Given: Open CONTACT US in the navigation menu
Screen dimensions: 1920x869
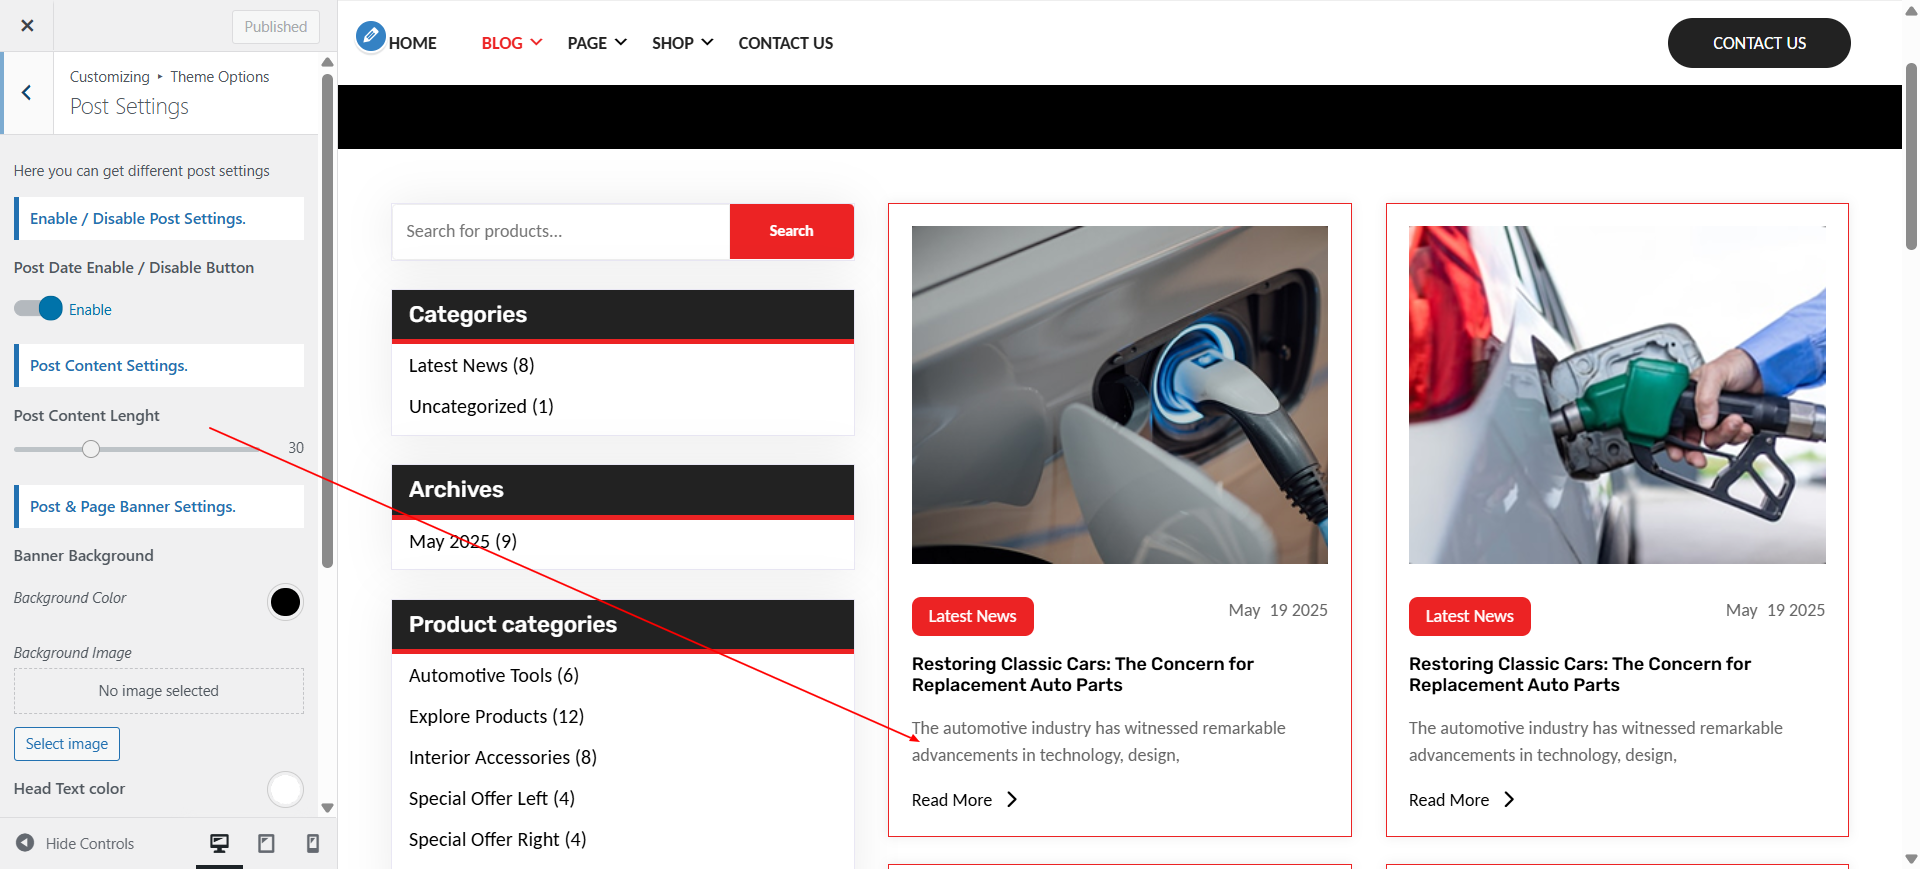Looking at the screenshot, I should point(785,43).
